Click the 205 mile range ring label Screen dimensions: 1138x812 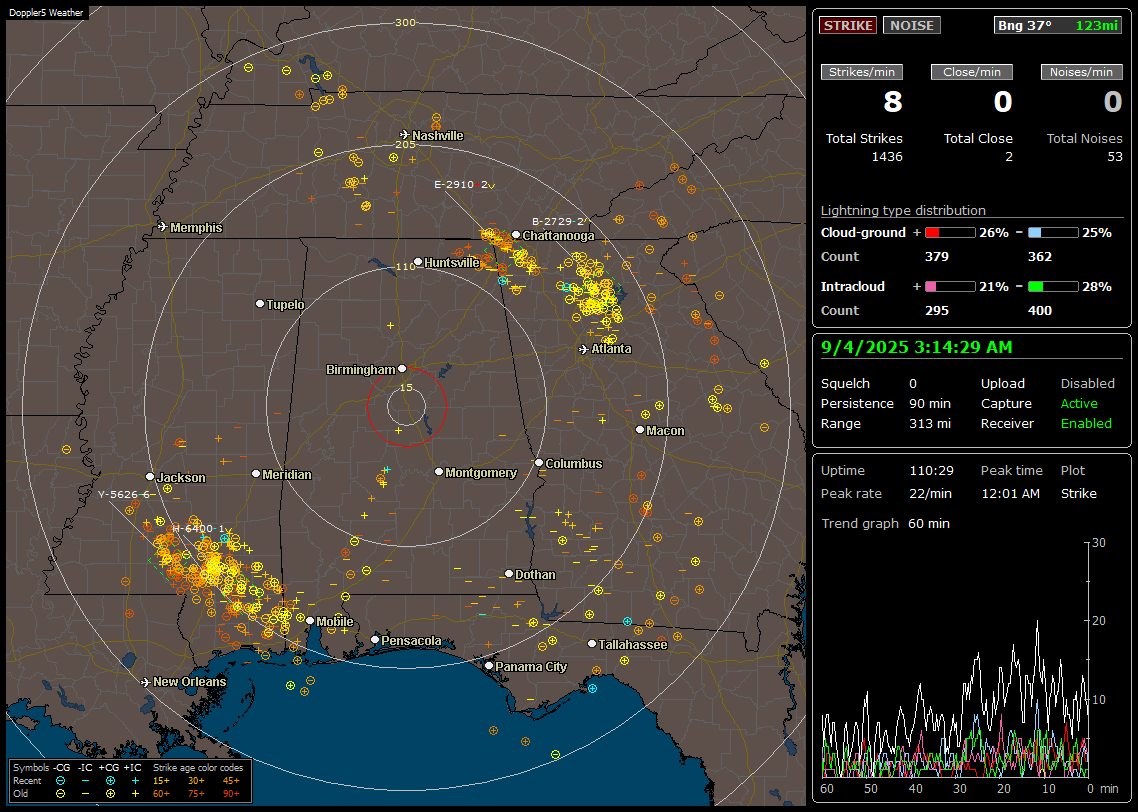(x=405, y=144)
